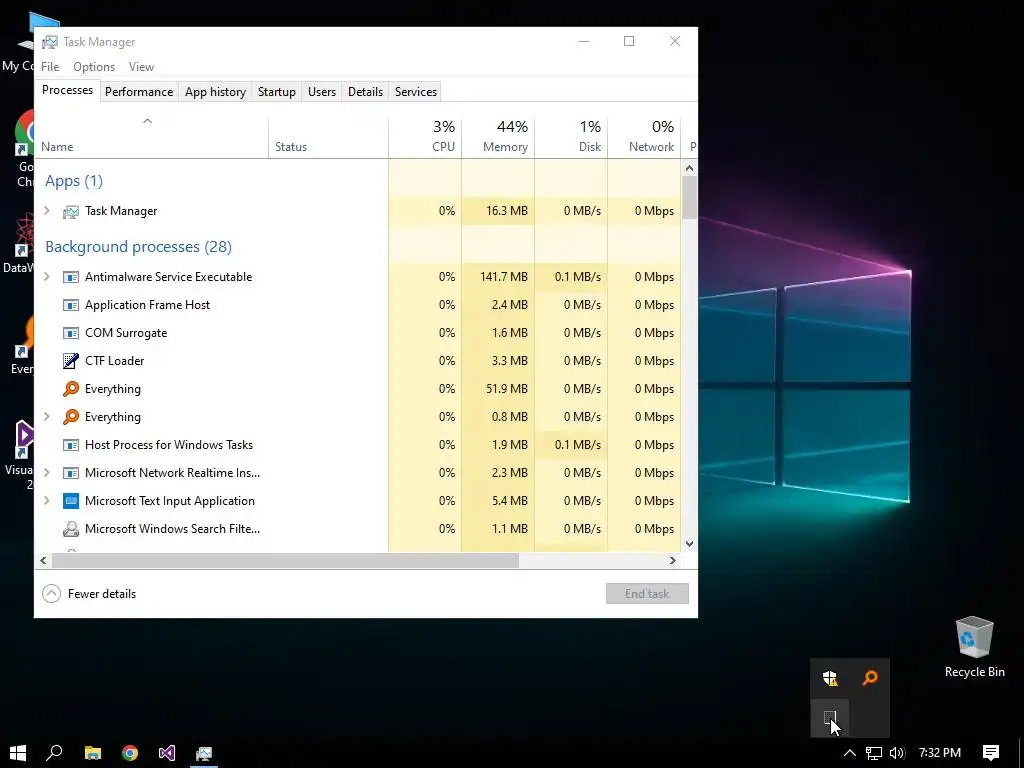Expand Microsoft Text Input Application row
This screenshot has width=1024, height=768.
click(46, 500)
